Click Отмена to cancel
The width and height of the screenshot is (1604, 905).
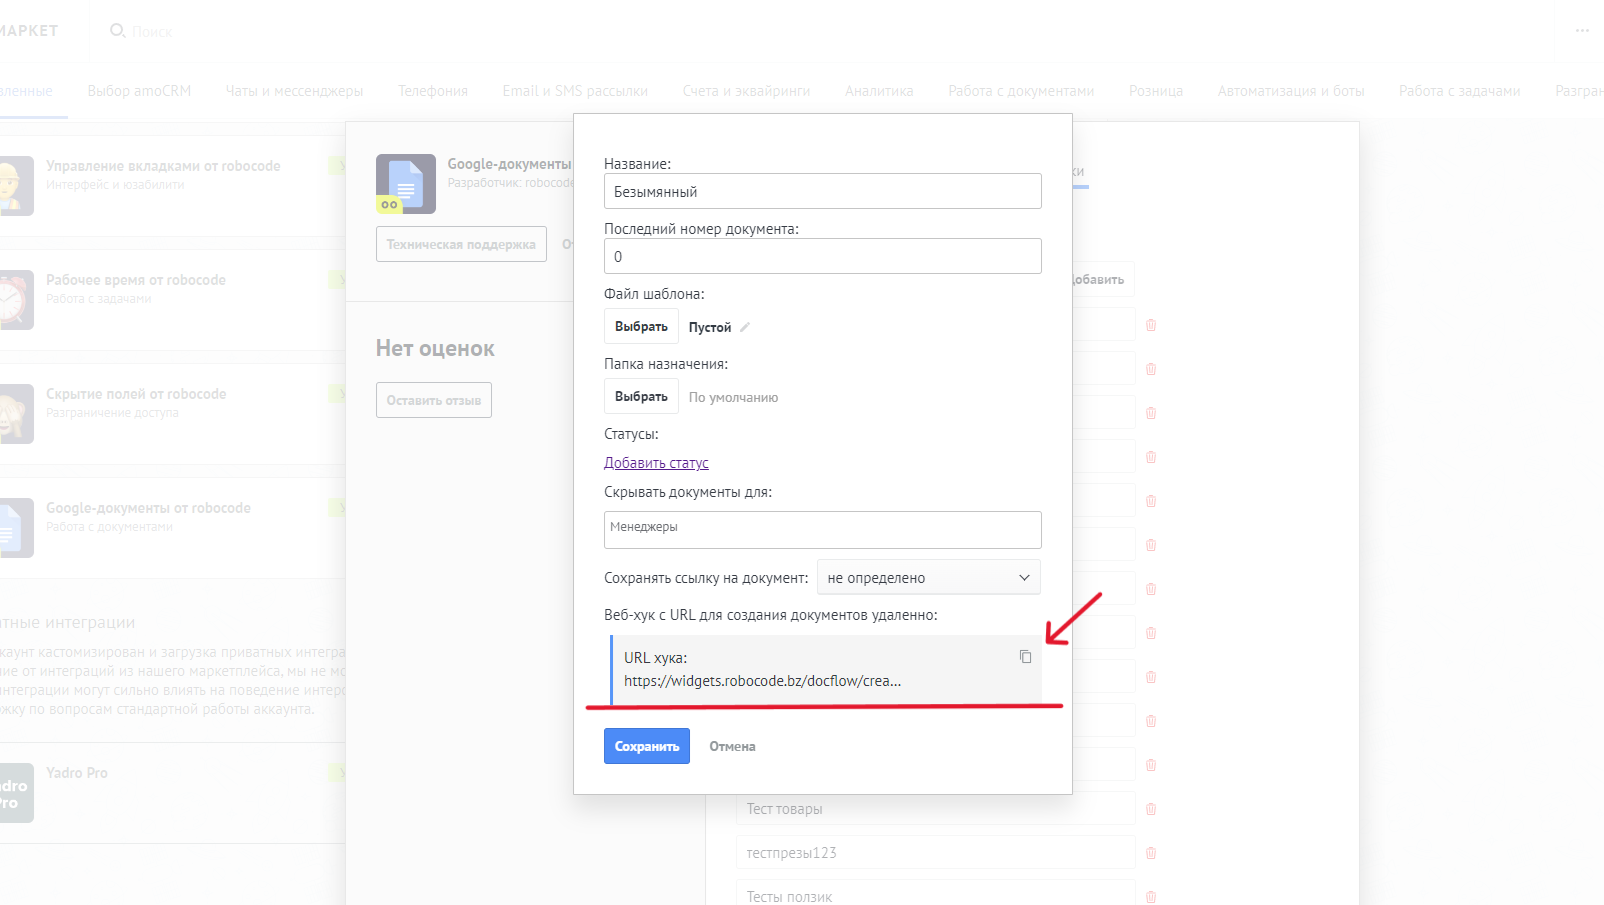point(732,746)
